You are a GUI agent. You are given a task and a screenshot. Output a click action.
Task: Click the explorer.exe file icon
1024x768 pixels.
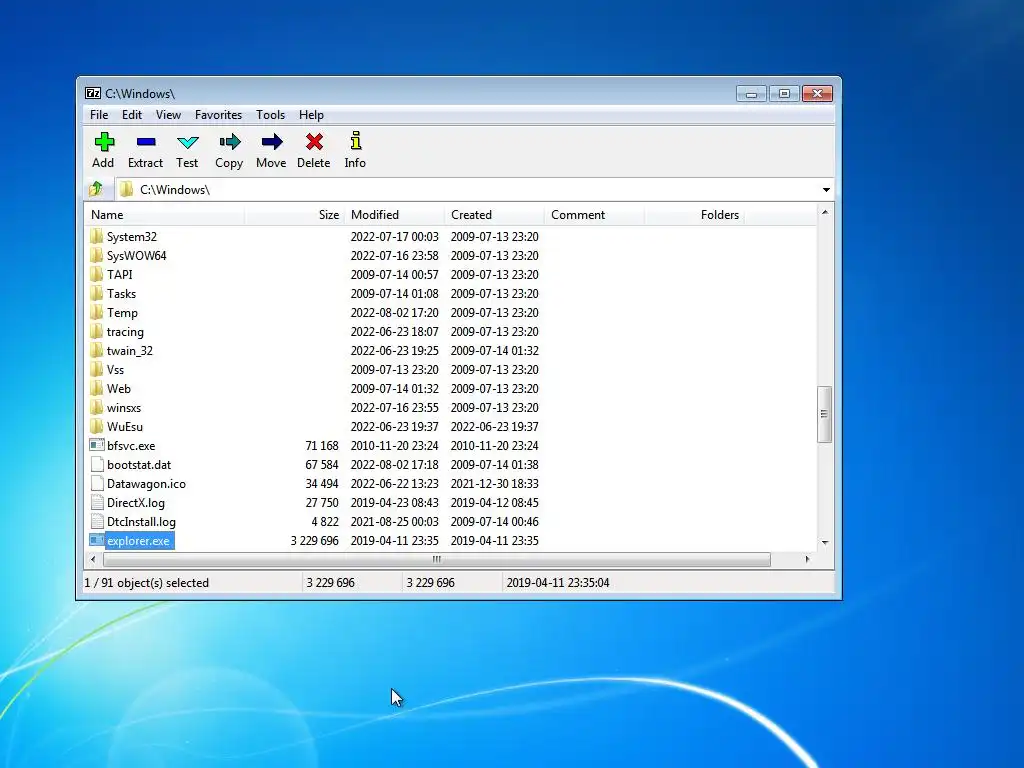[97, 540]
